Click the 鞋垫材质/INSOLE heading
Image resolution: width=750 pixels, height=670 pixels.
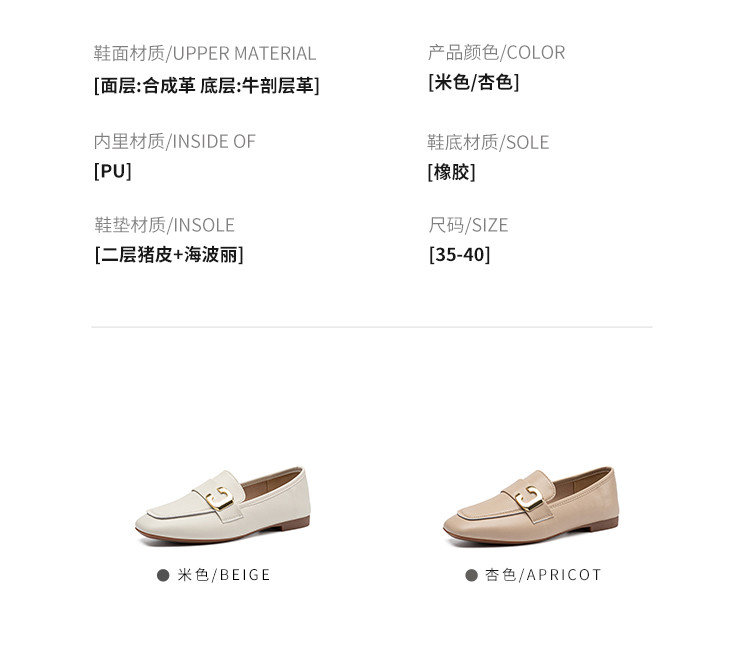coord(164,225)
